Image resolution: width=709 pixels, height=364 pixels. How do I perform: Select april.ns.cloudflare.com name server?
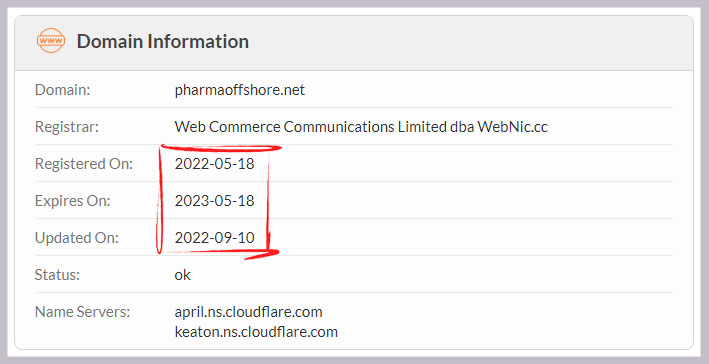[248, 312]
